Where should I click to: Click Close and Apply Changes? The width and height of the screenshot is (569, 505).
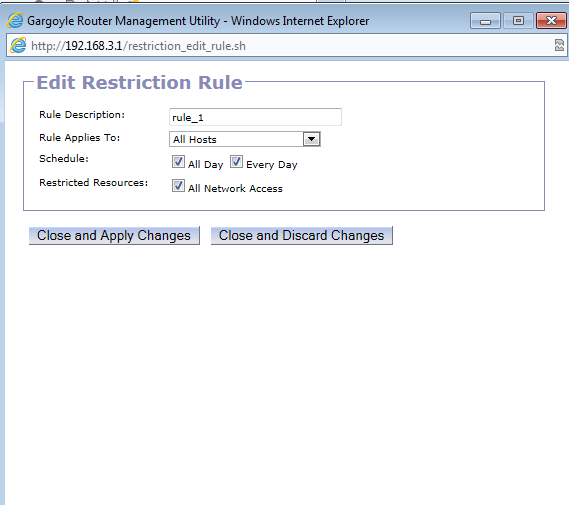point(114,235)
